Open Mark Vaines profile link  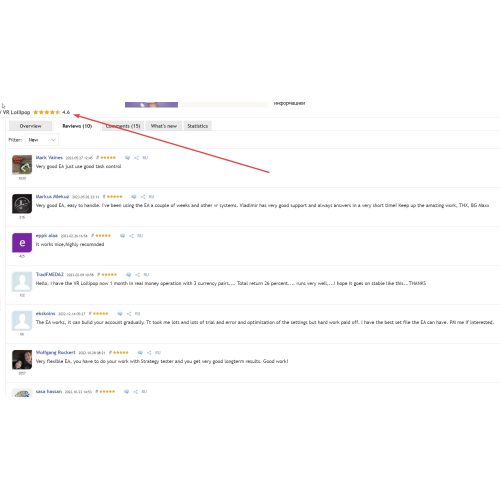pyautogui.click(x=49, y=157)
